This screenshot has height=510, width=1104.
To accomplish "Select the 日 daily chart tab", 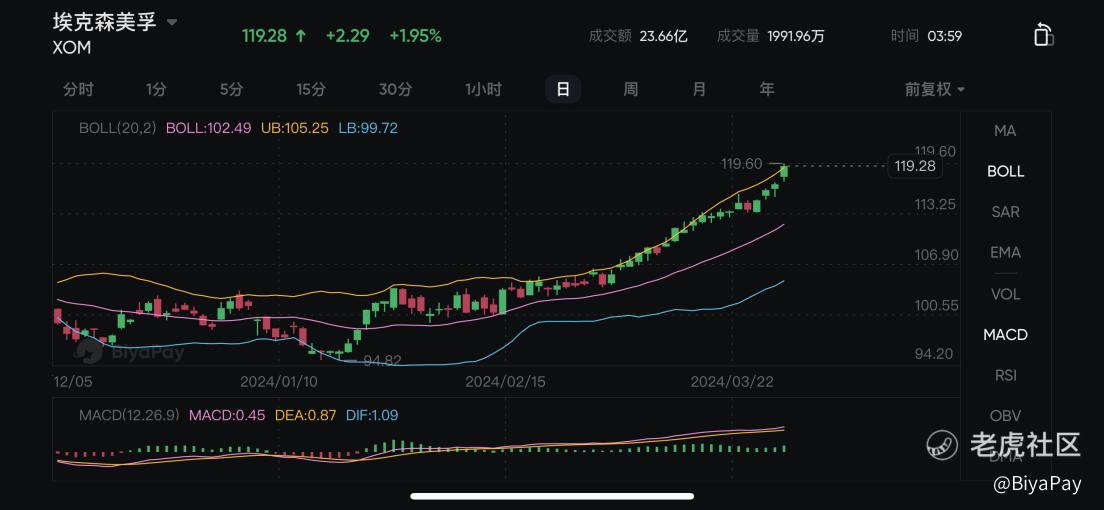I will coord(563,89).
